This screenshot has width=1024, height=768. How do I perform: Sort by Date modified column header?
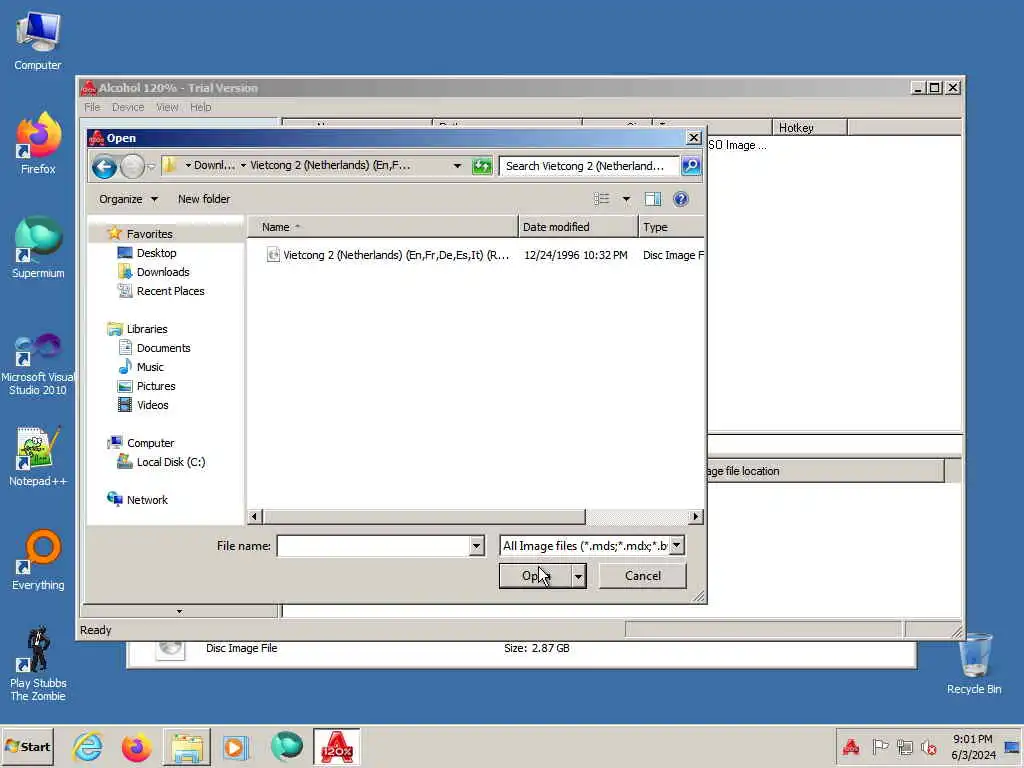[578, 227]
